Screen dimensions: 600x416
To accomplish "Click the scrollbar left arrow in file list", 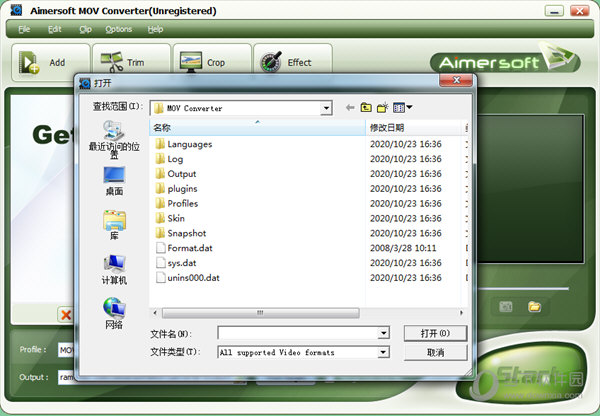I will [x=155, y=313].
